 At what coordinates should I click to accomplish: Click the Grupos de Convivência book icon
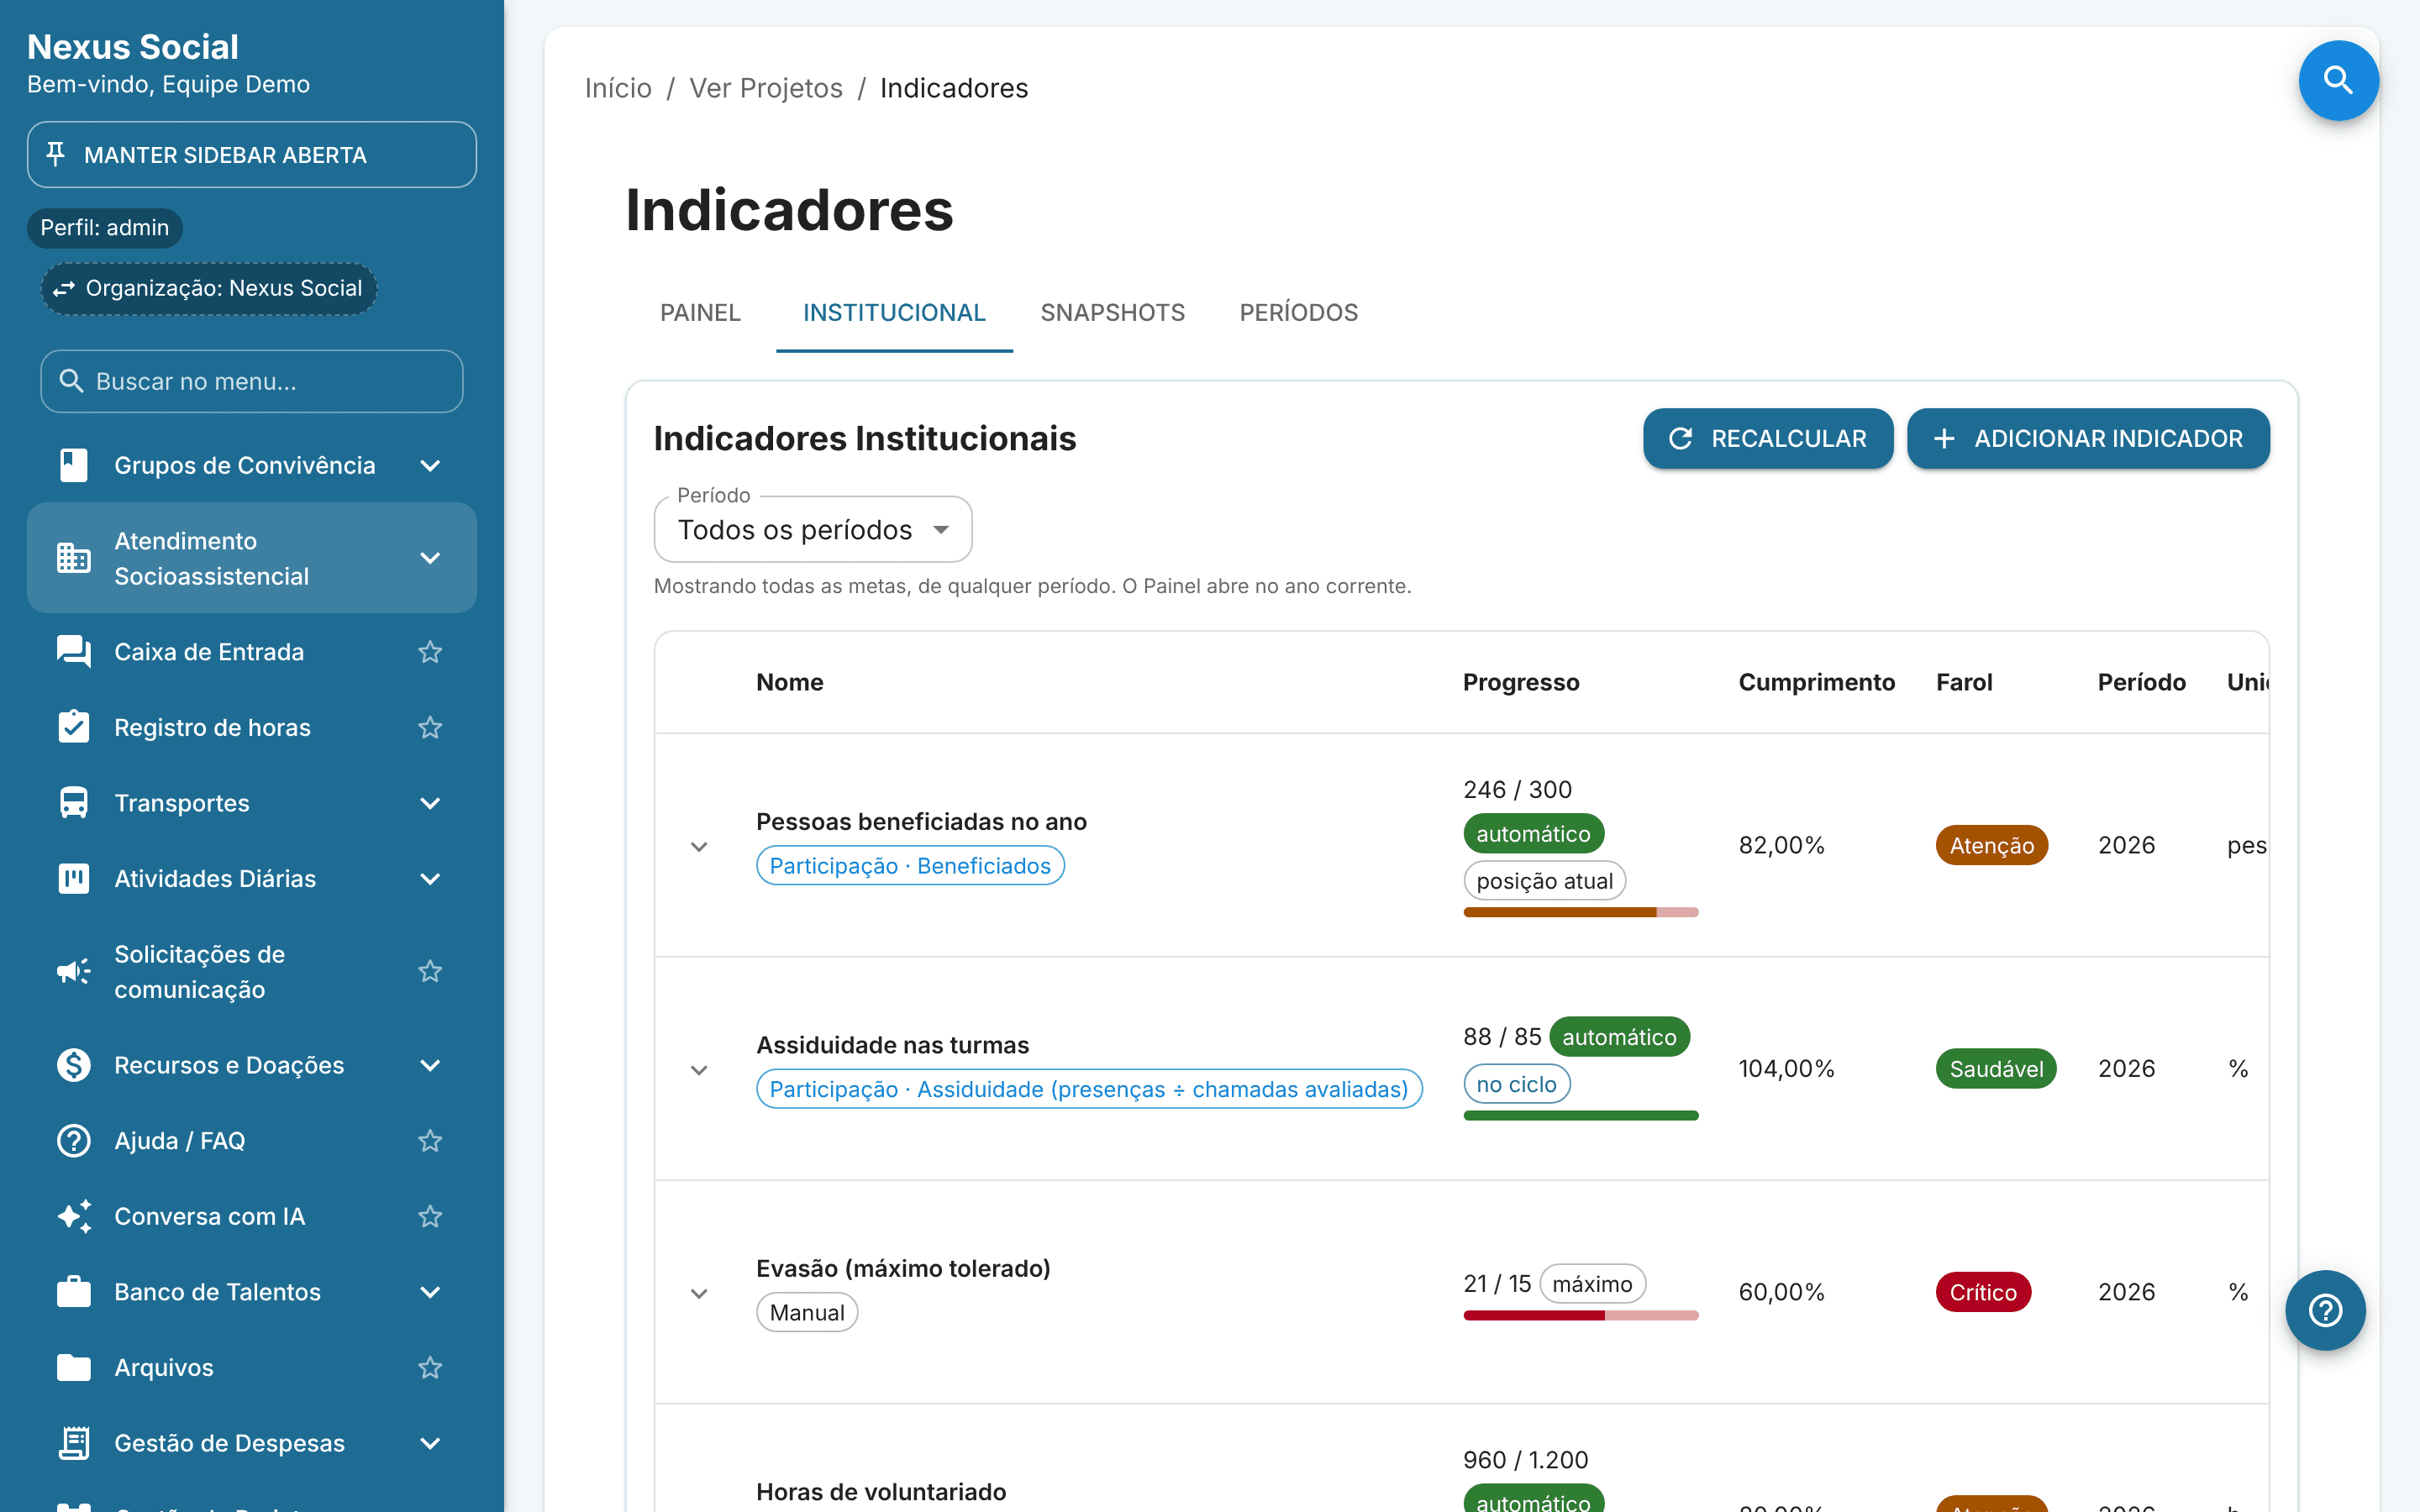point(73,465)
